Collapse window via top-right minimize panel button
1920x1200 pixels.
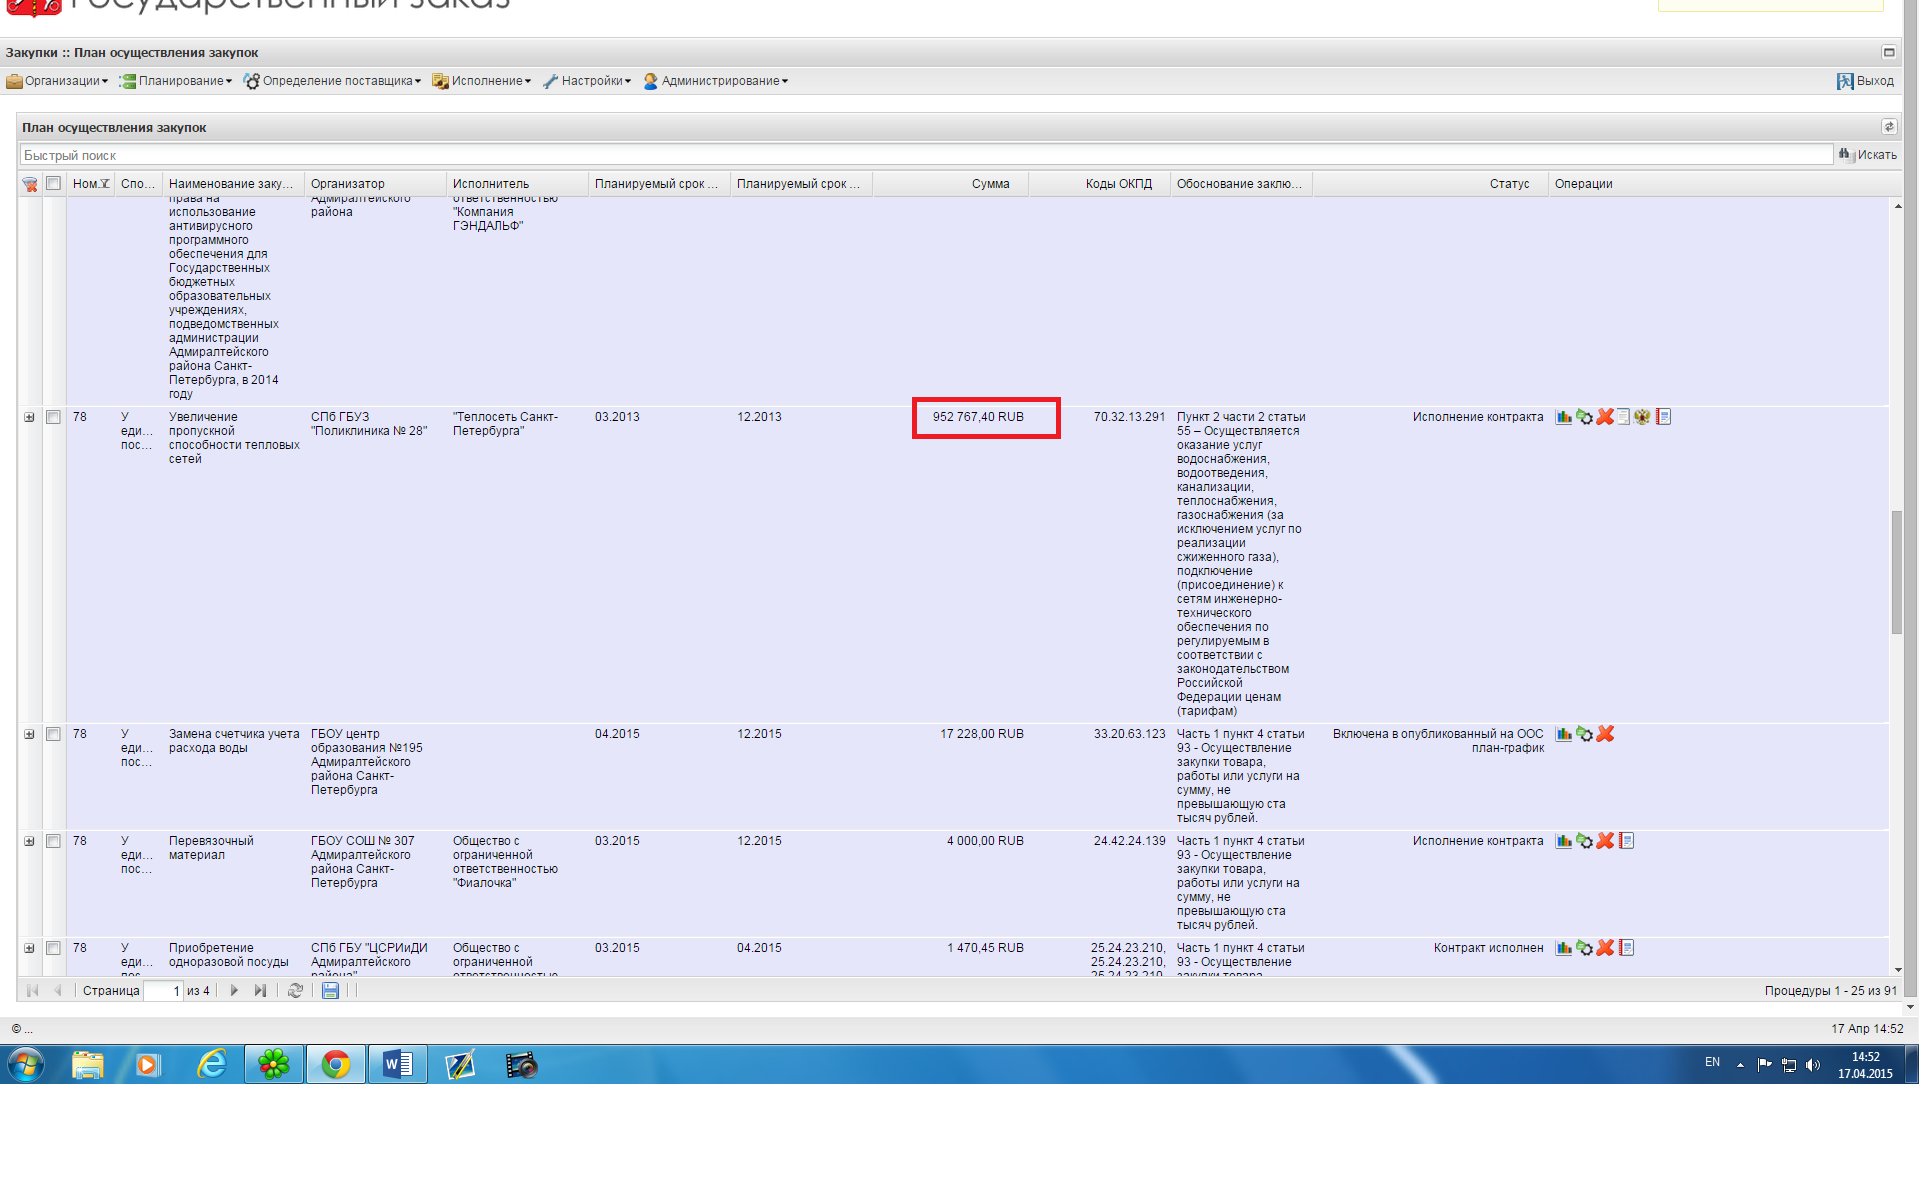coord(1889,52)
